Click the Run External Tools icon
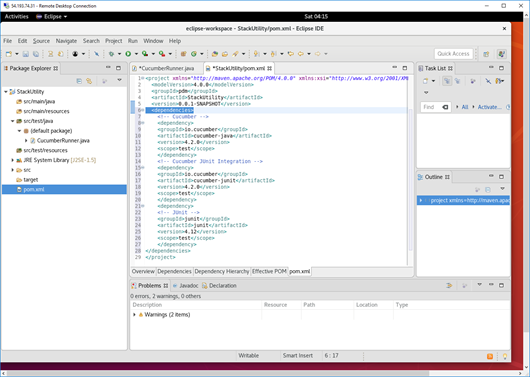This screenshot has height=377, width=530. tap(162, 54)
